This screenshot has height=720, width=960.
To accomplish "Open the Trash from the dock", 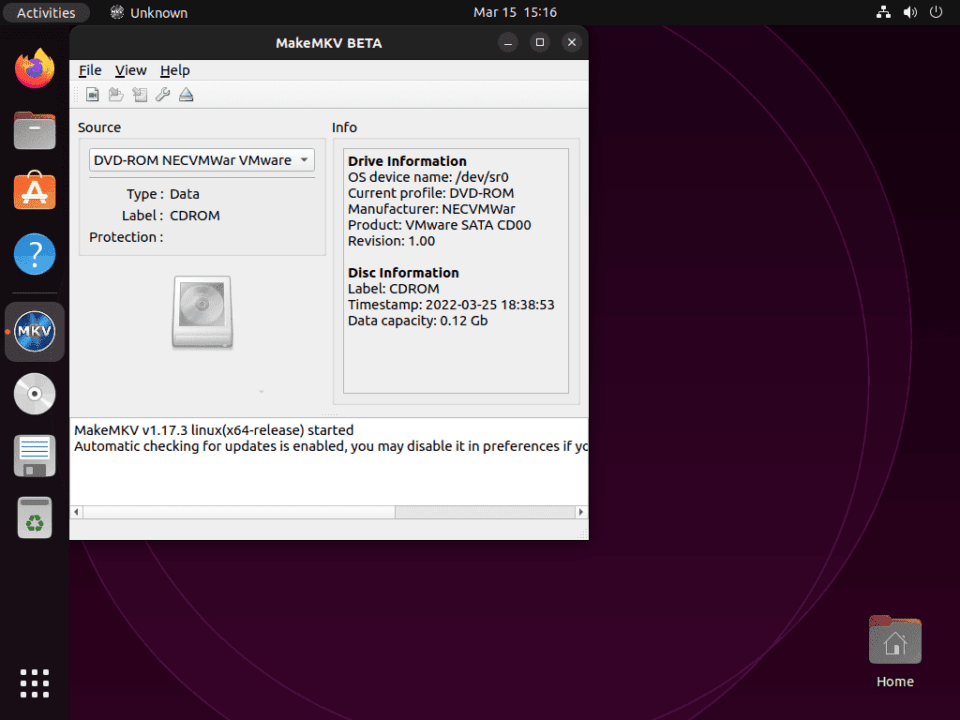I will (34, 518).
